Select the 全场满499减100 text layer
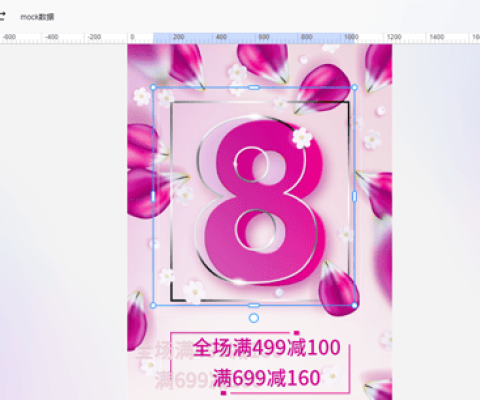480x400 pixels. (267, 348)
